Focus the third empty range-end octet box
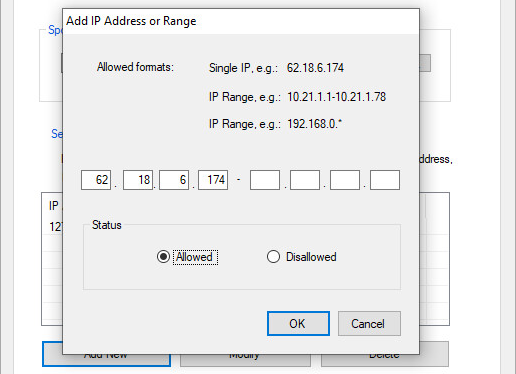Viewport: 516px width, 374px height. click(x=345, y=180)
